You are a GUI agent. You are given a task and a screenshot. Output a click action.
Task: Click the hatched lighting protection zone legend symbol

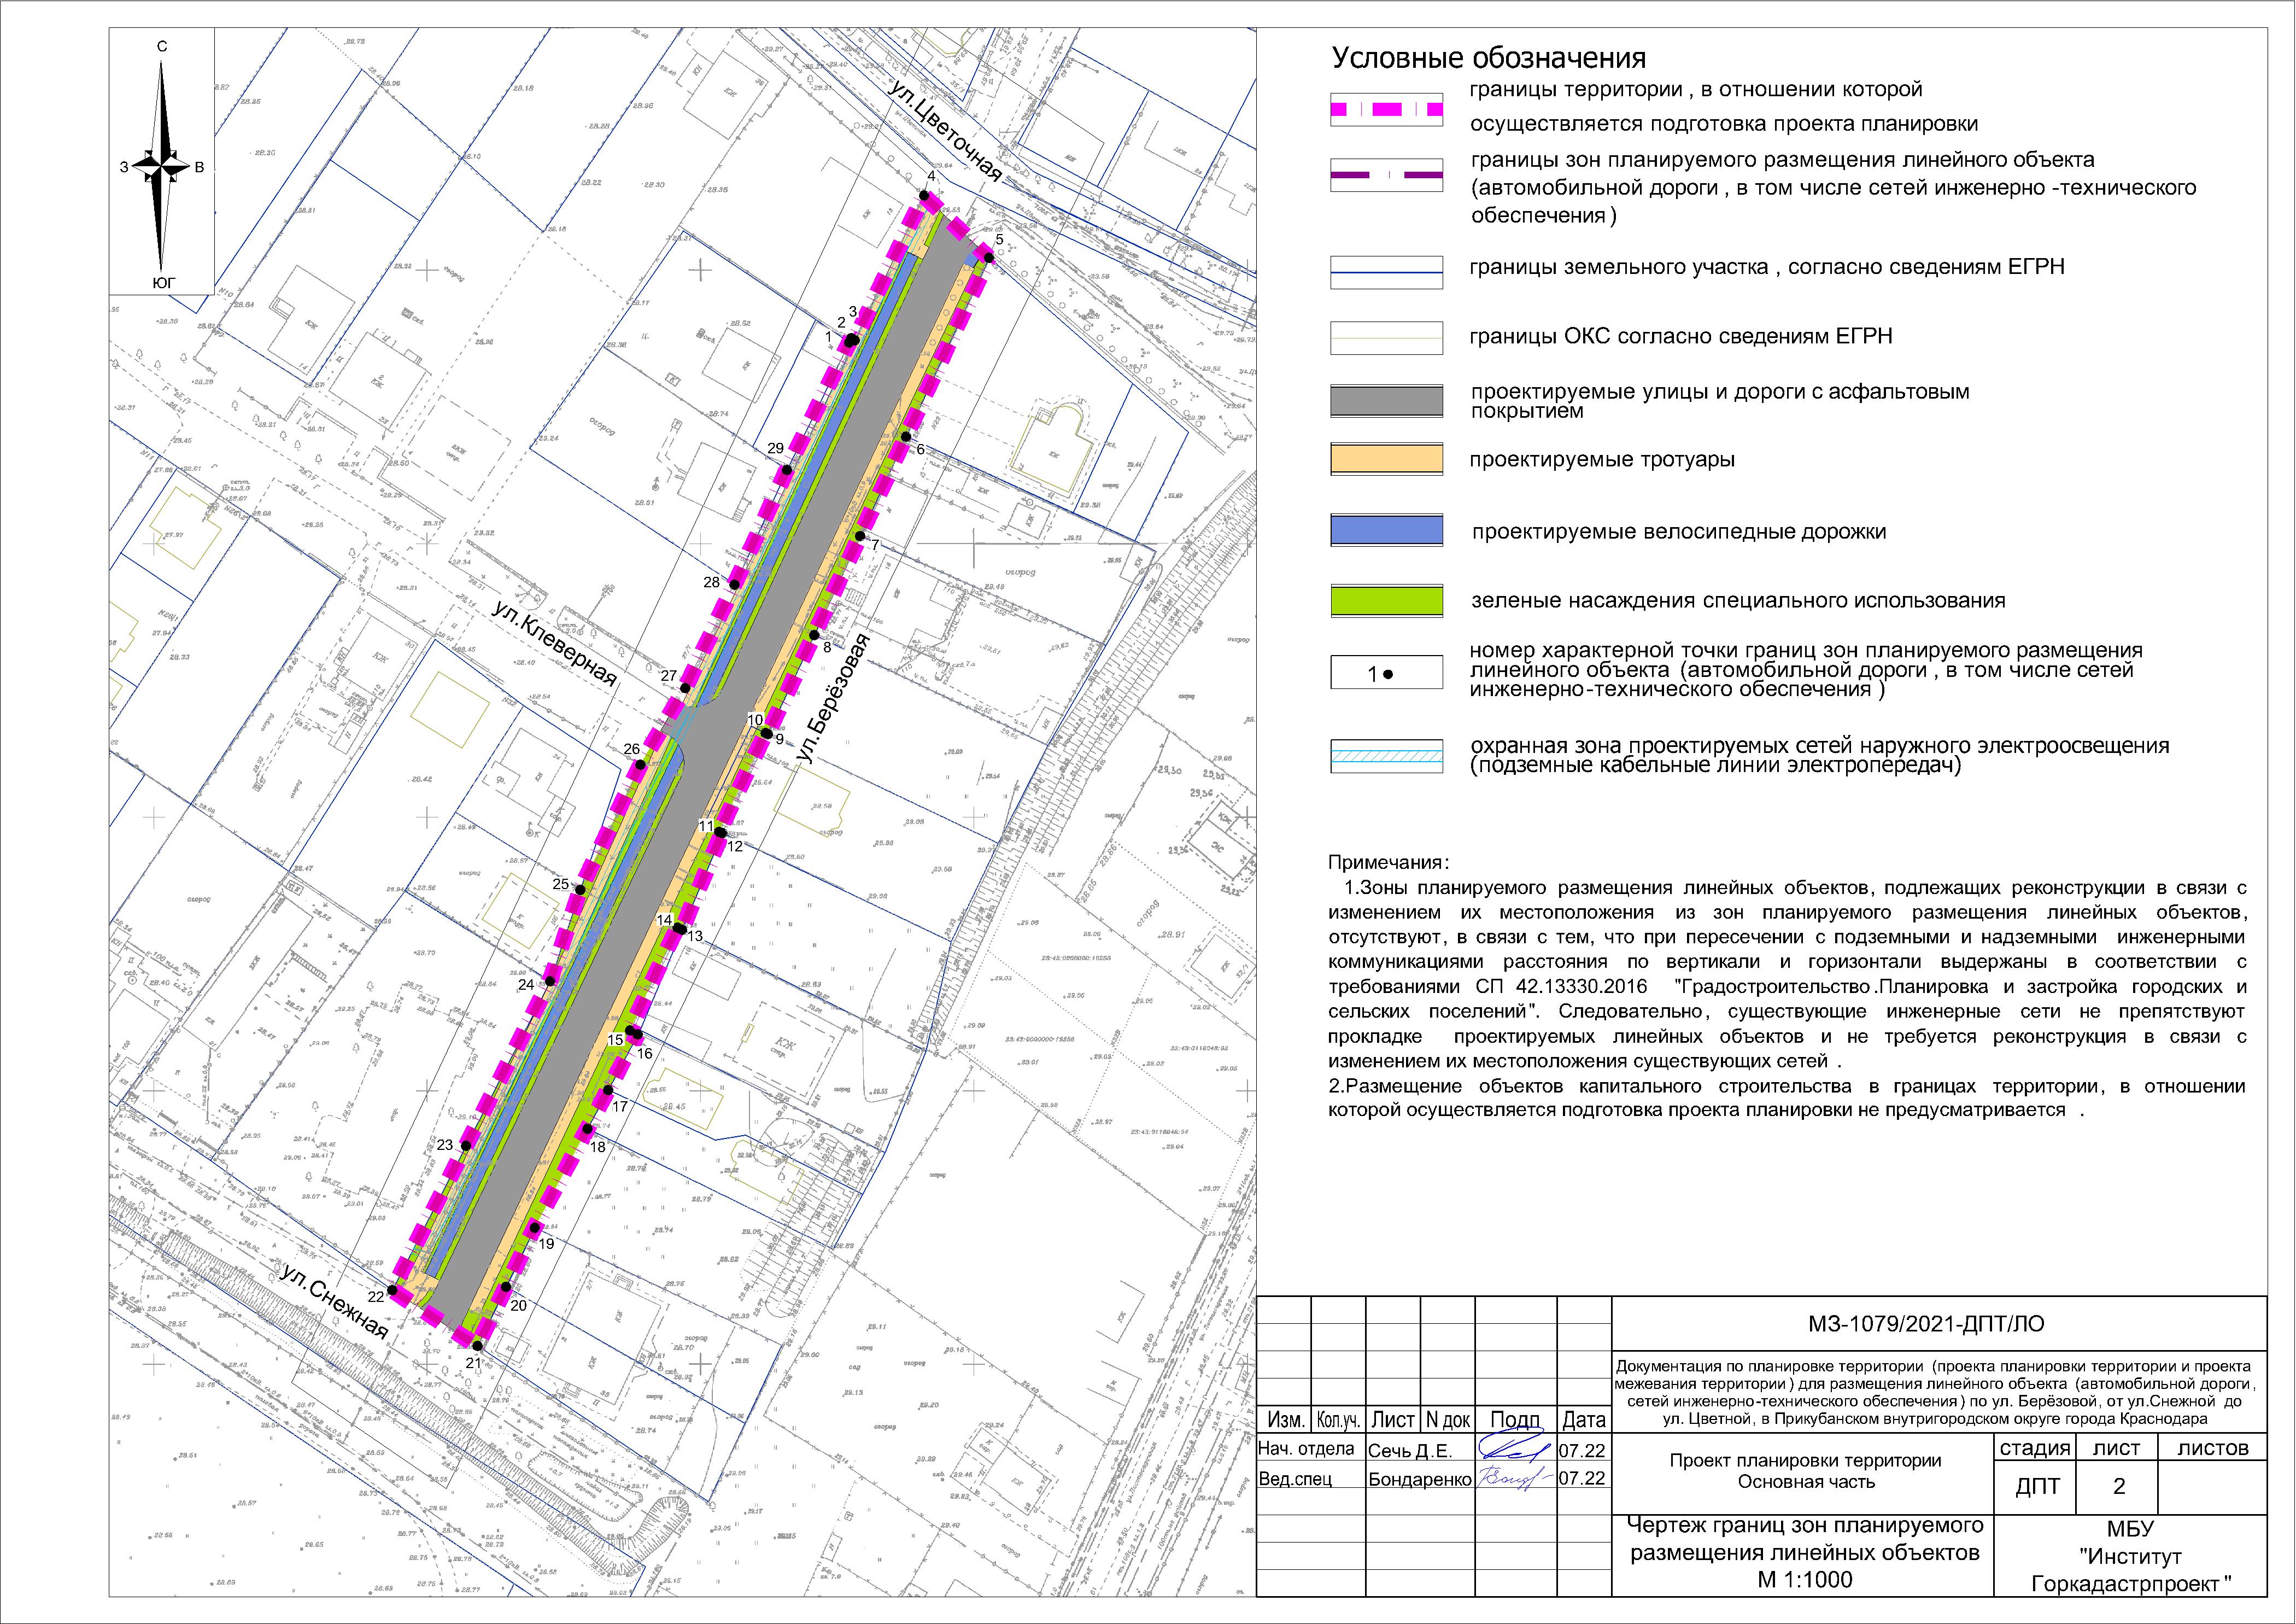coord(1386,757)
